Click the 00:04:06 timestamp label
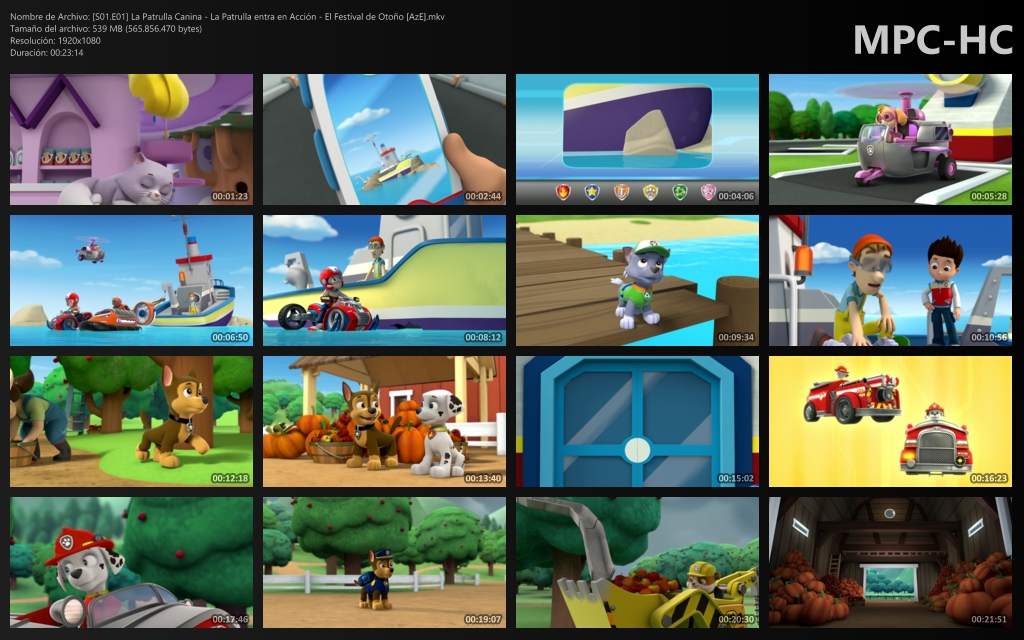 pyautogui.click(x=736, y=196)
